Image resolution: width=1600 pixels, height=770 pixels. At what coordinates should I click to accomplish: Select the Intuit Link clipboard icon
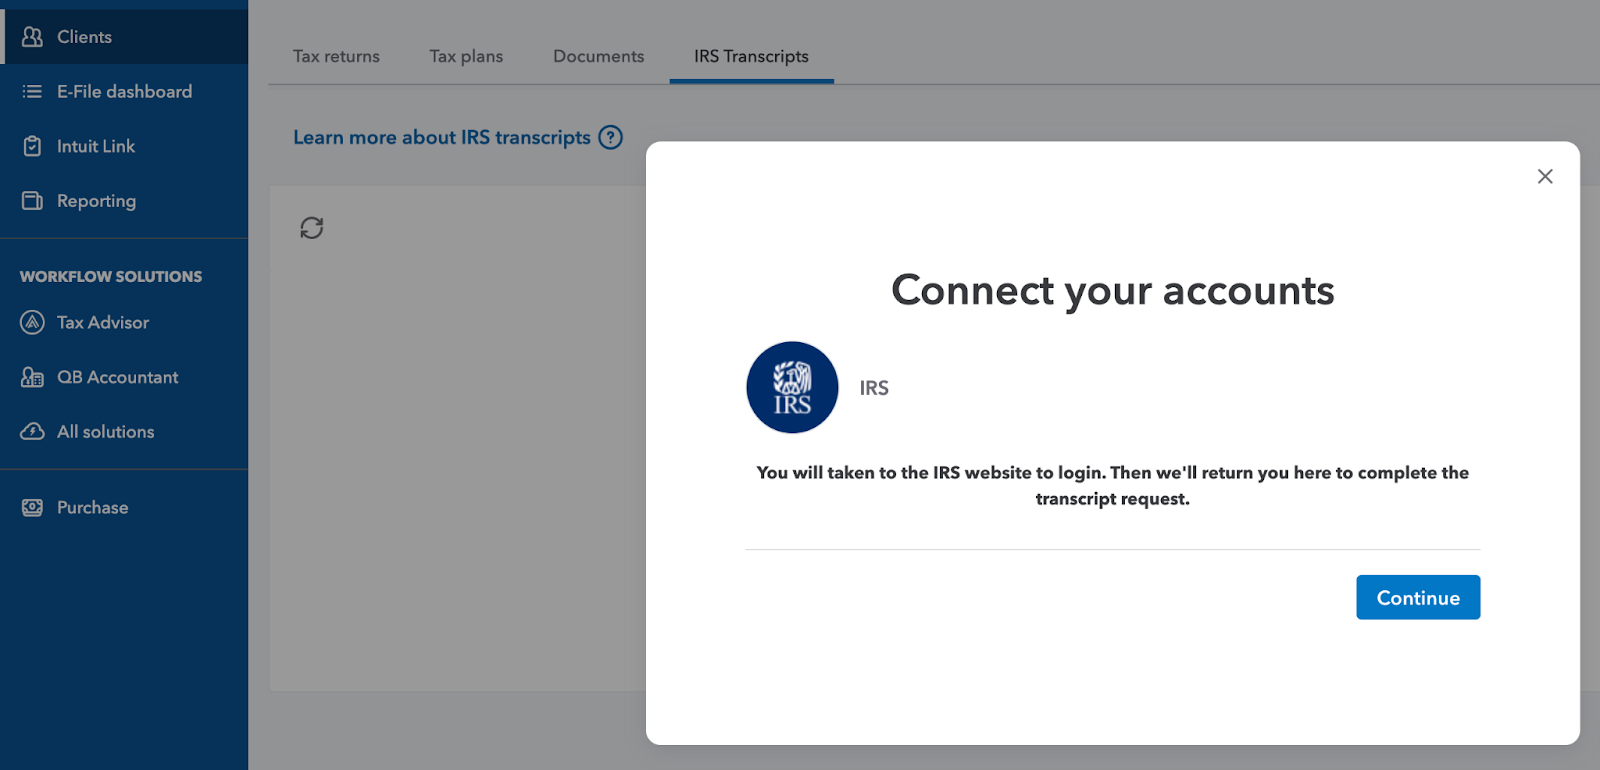(x=32, y=146)
